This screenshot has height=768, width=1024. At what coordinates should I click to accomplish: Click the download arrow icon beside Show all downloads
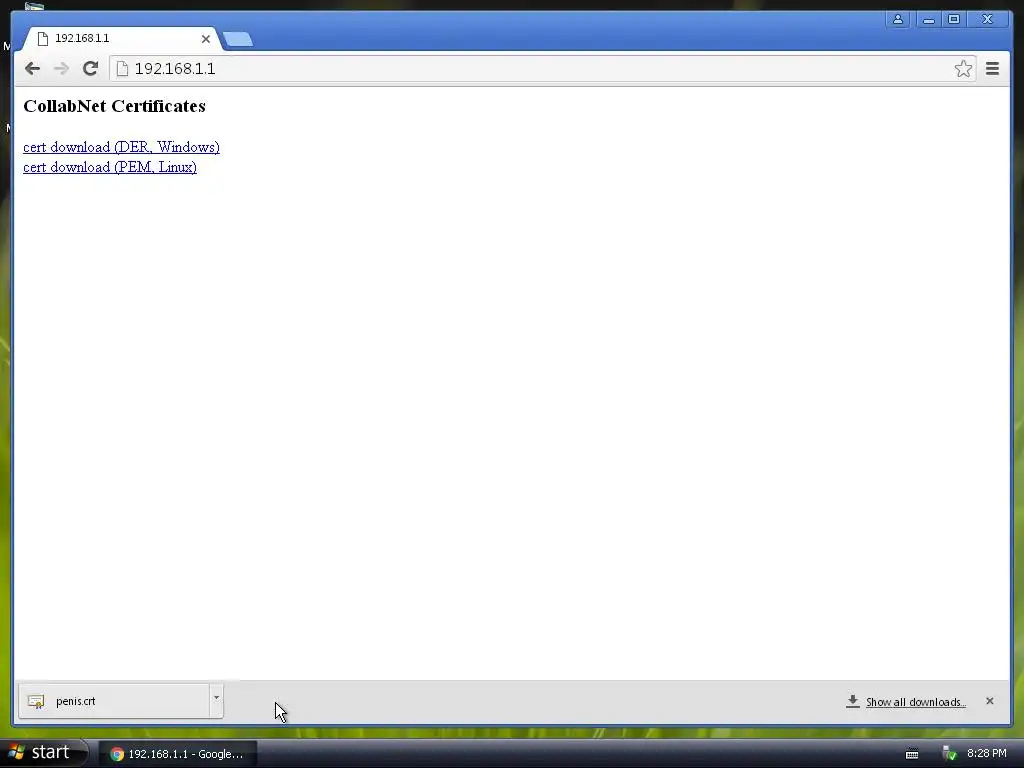[x=852, y=701]
